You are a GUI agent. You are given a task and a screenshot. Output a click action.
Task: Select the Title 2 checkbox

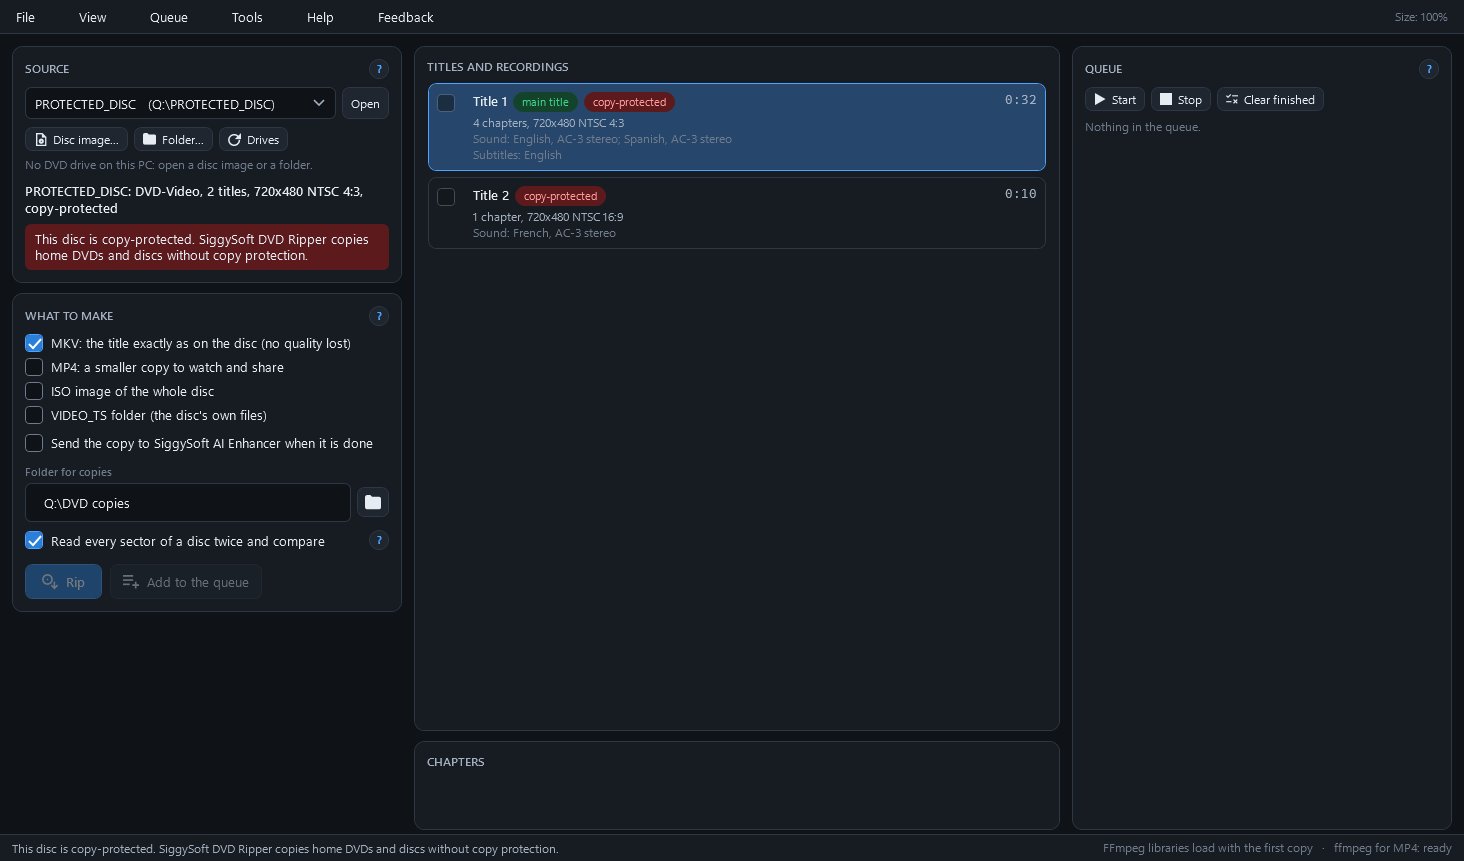tap(446, 197)
